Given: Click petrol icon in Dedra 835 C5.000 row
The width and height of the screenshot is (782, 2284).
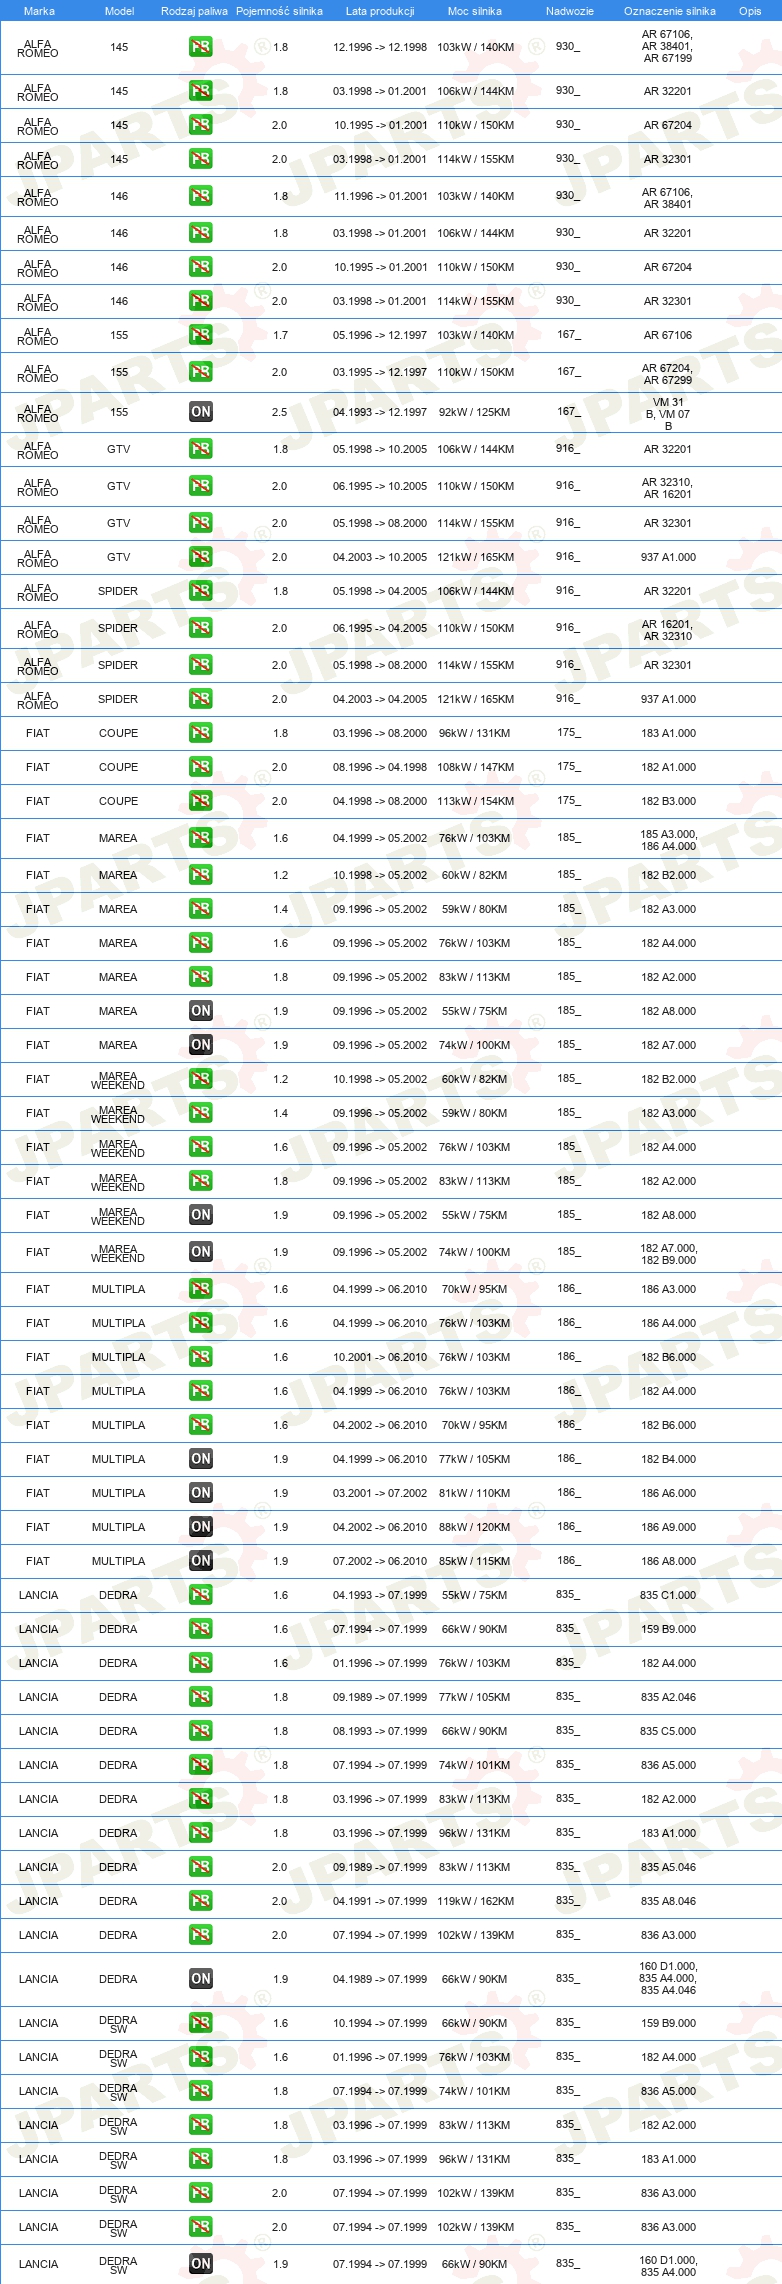Looking at the screenshot, I should (x=201, y=1731).
